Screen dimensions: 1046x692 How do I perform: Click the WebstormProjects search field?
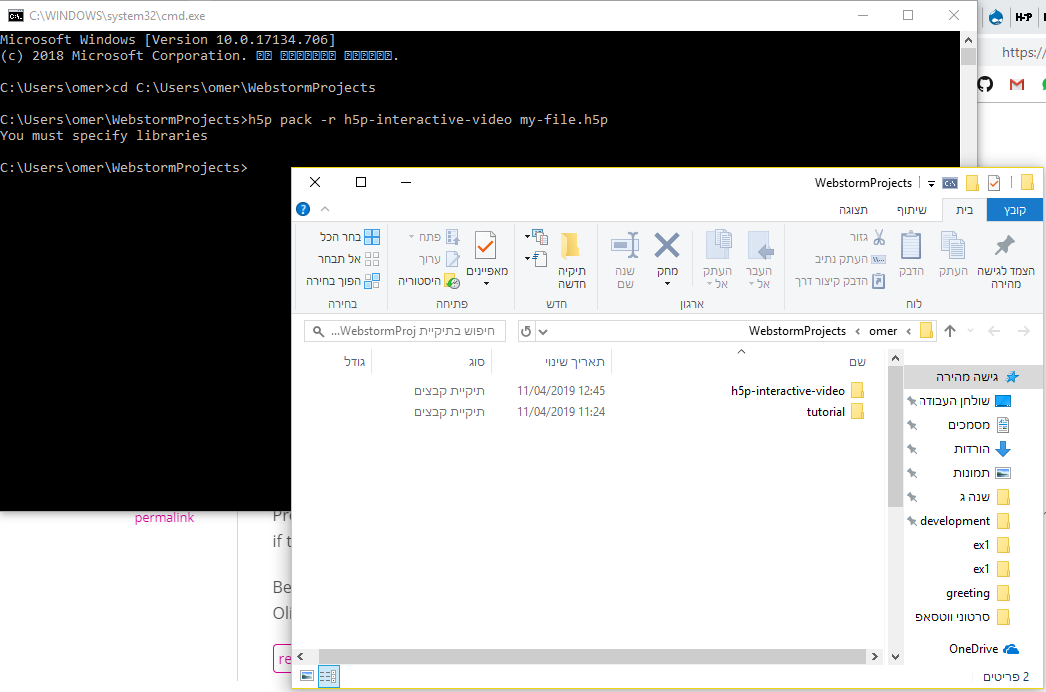(405, 331)
